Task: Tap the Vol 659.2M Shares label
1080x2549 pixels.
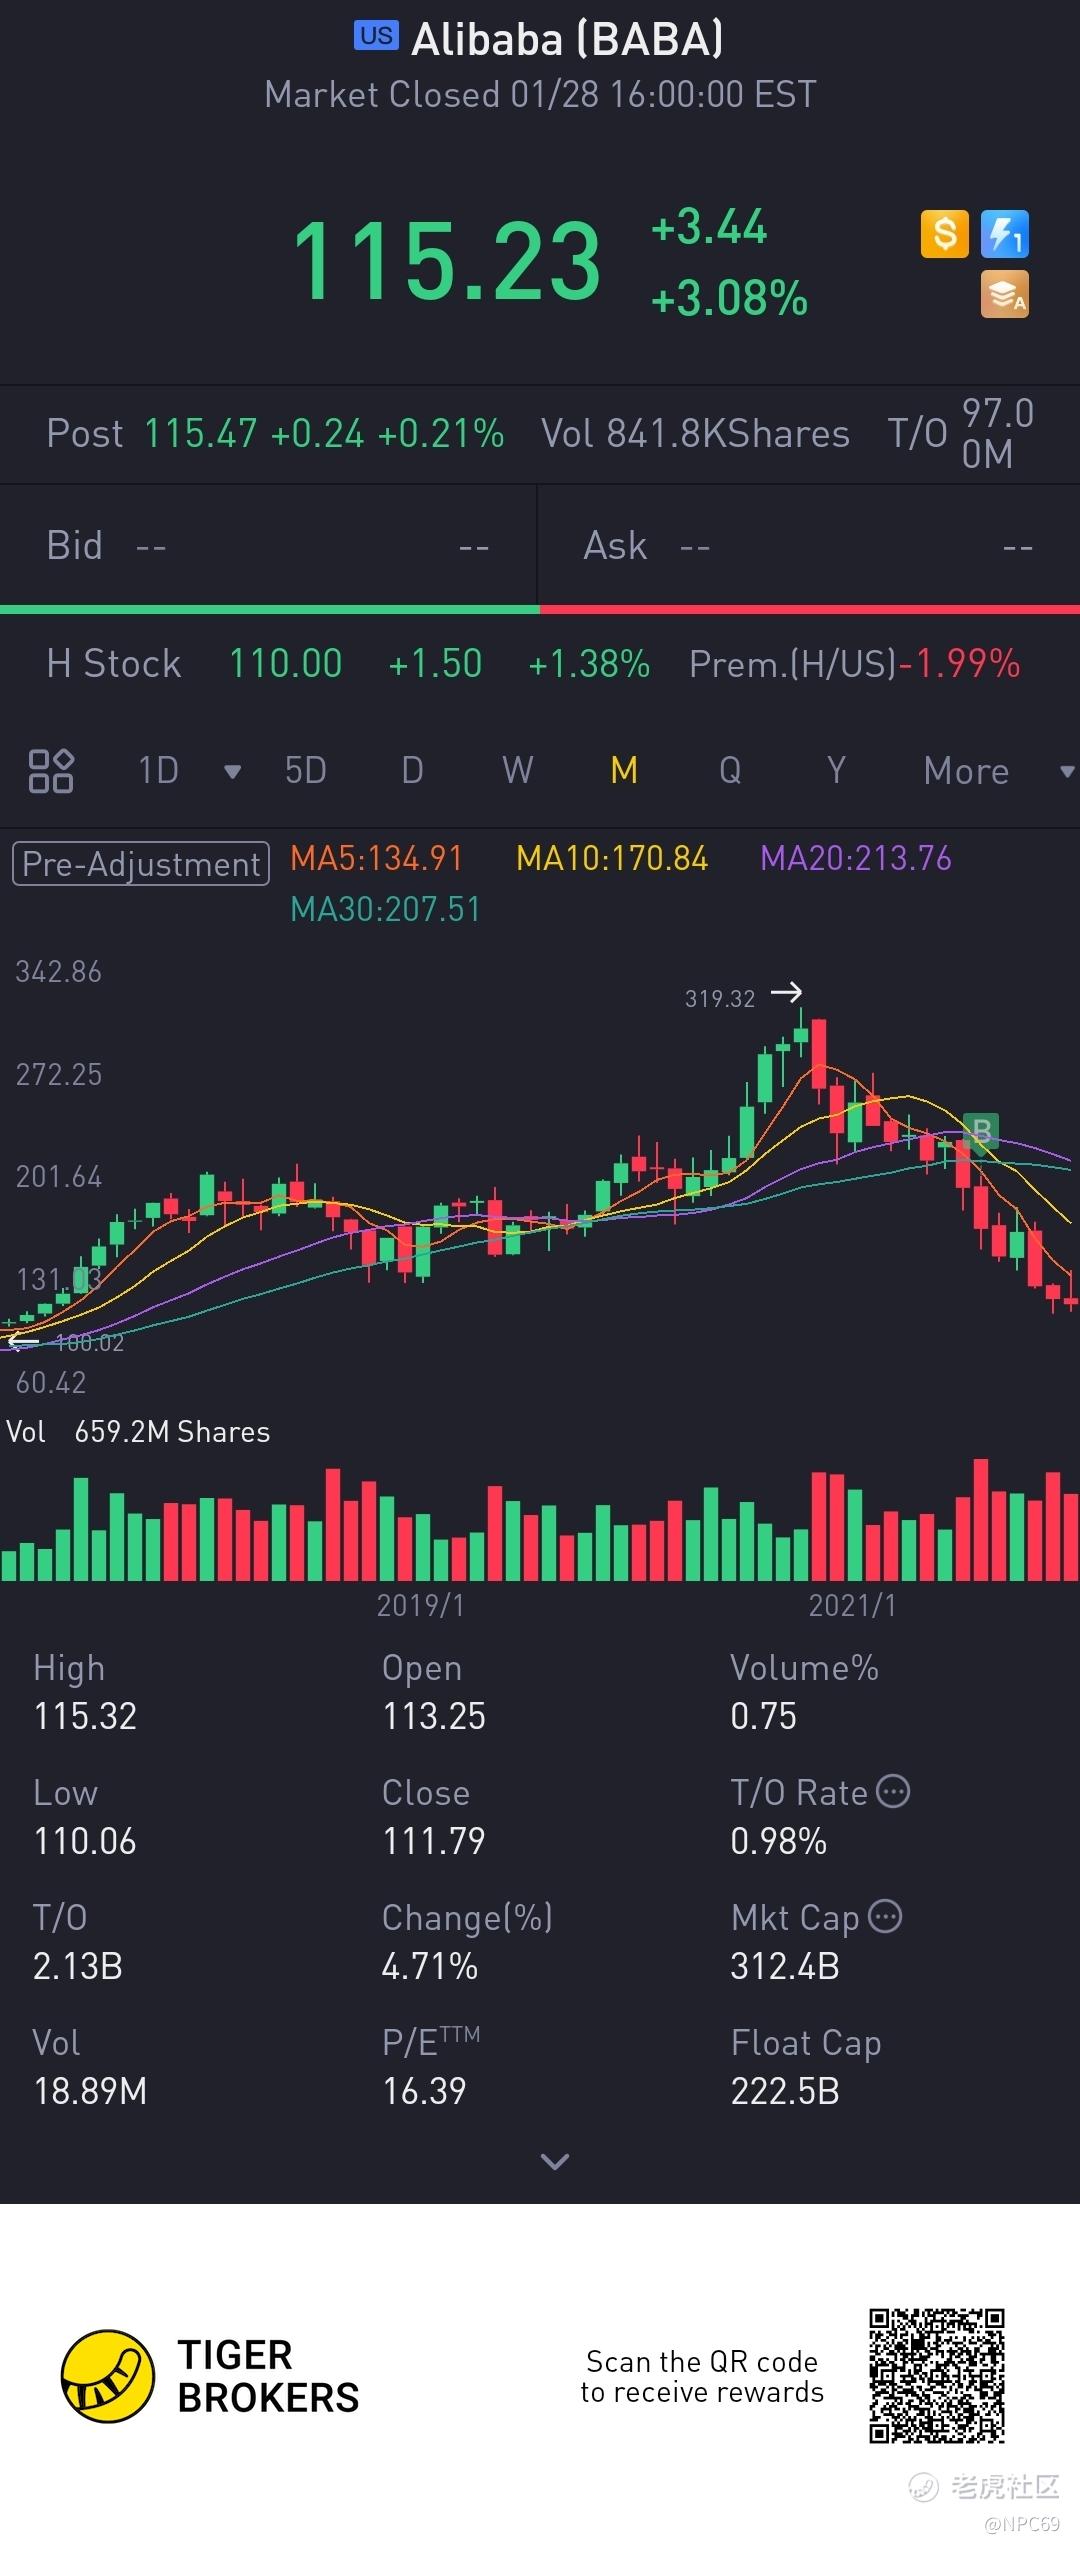Action: pyautogui.click(x=138, y=1432)
